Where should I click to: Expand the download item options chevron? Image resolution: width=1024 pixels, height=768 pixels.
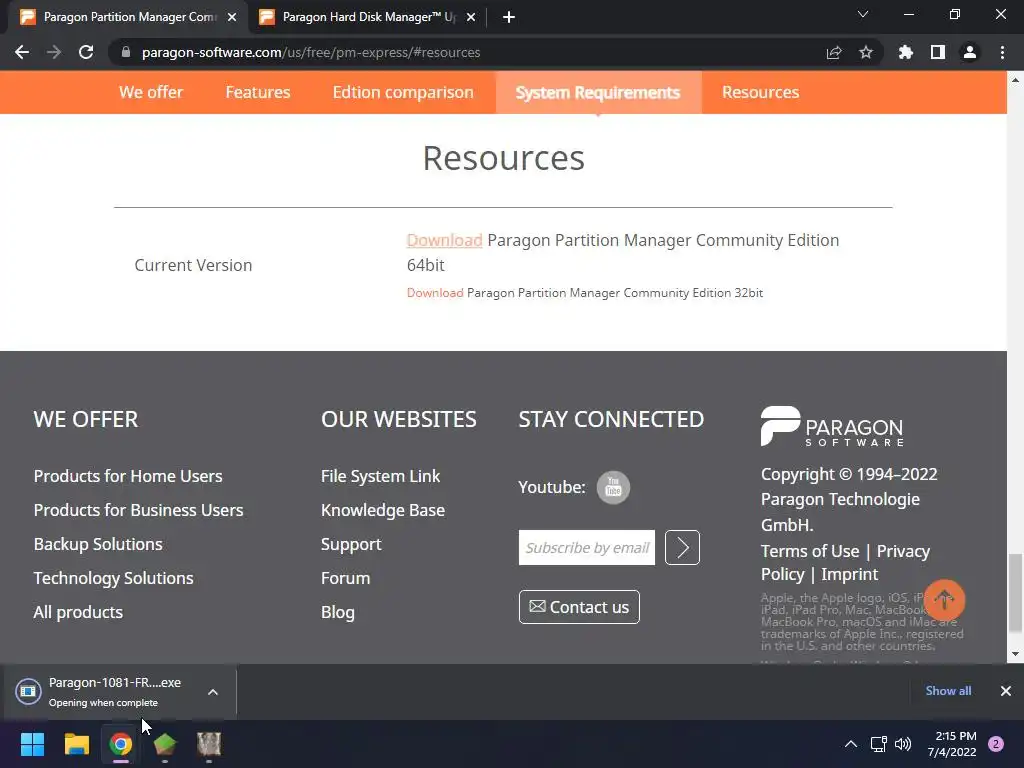213,692
